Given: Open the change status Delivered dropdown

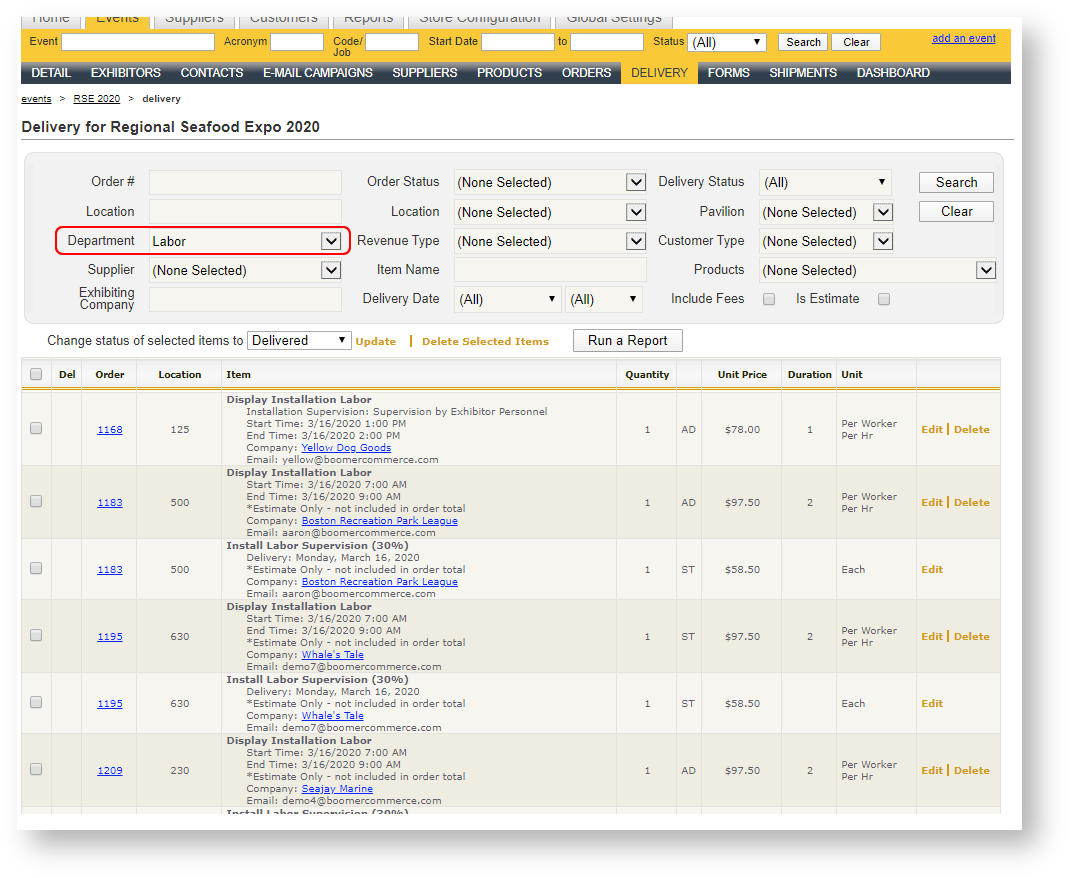Looking at the screenshot, I should pos(299,340).
